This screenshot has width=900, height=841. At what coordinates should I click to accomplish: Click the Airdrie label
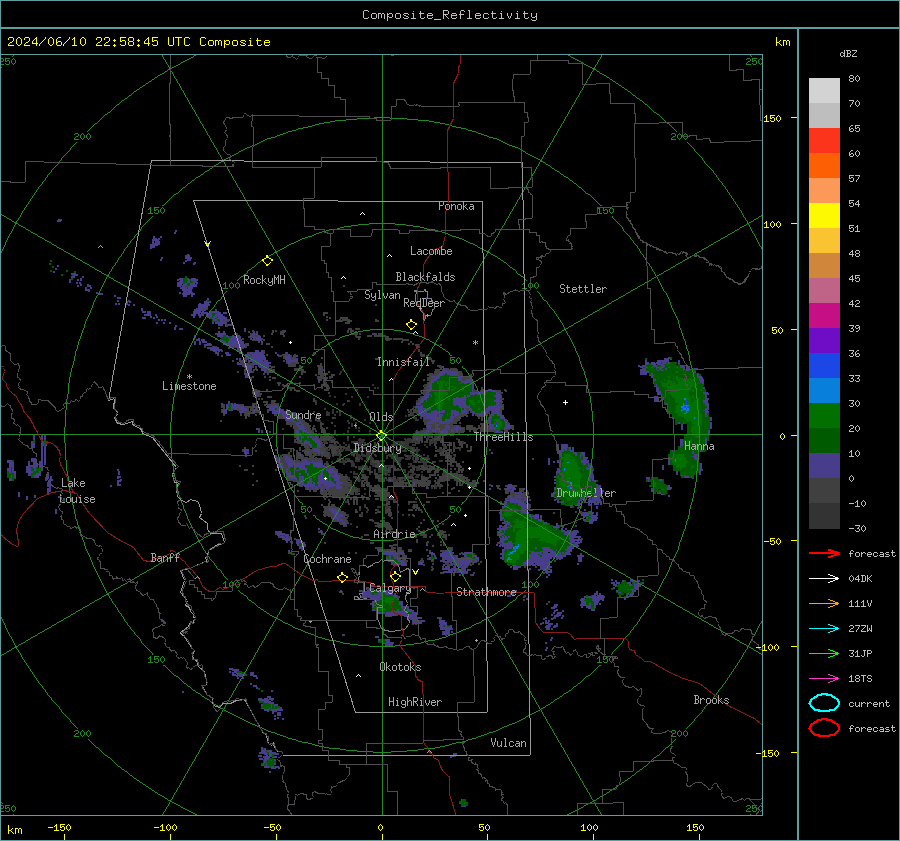394,534
